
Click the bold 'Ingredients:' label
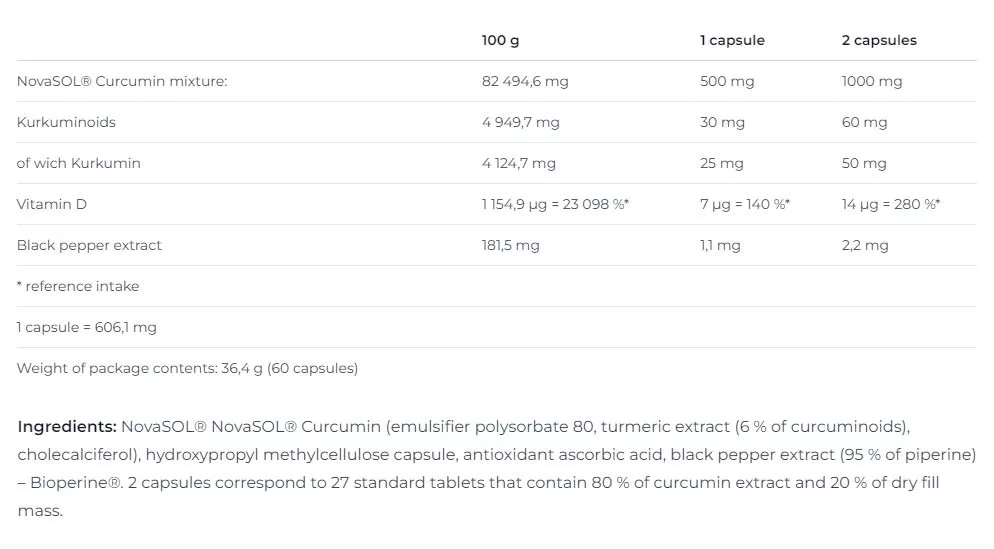pos(67,427)
